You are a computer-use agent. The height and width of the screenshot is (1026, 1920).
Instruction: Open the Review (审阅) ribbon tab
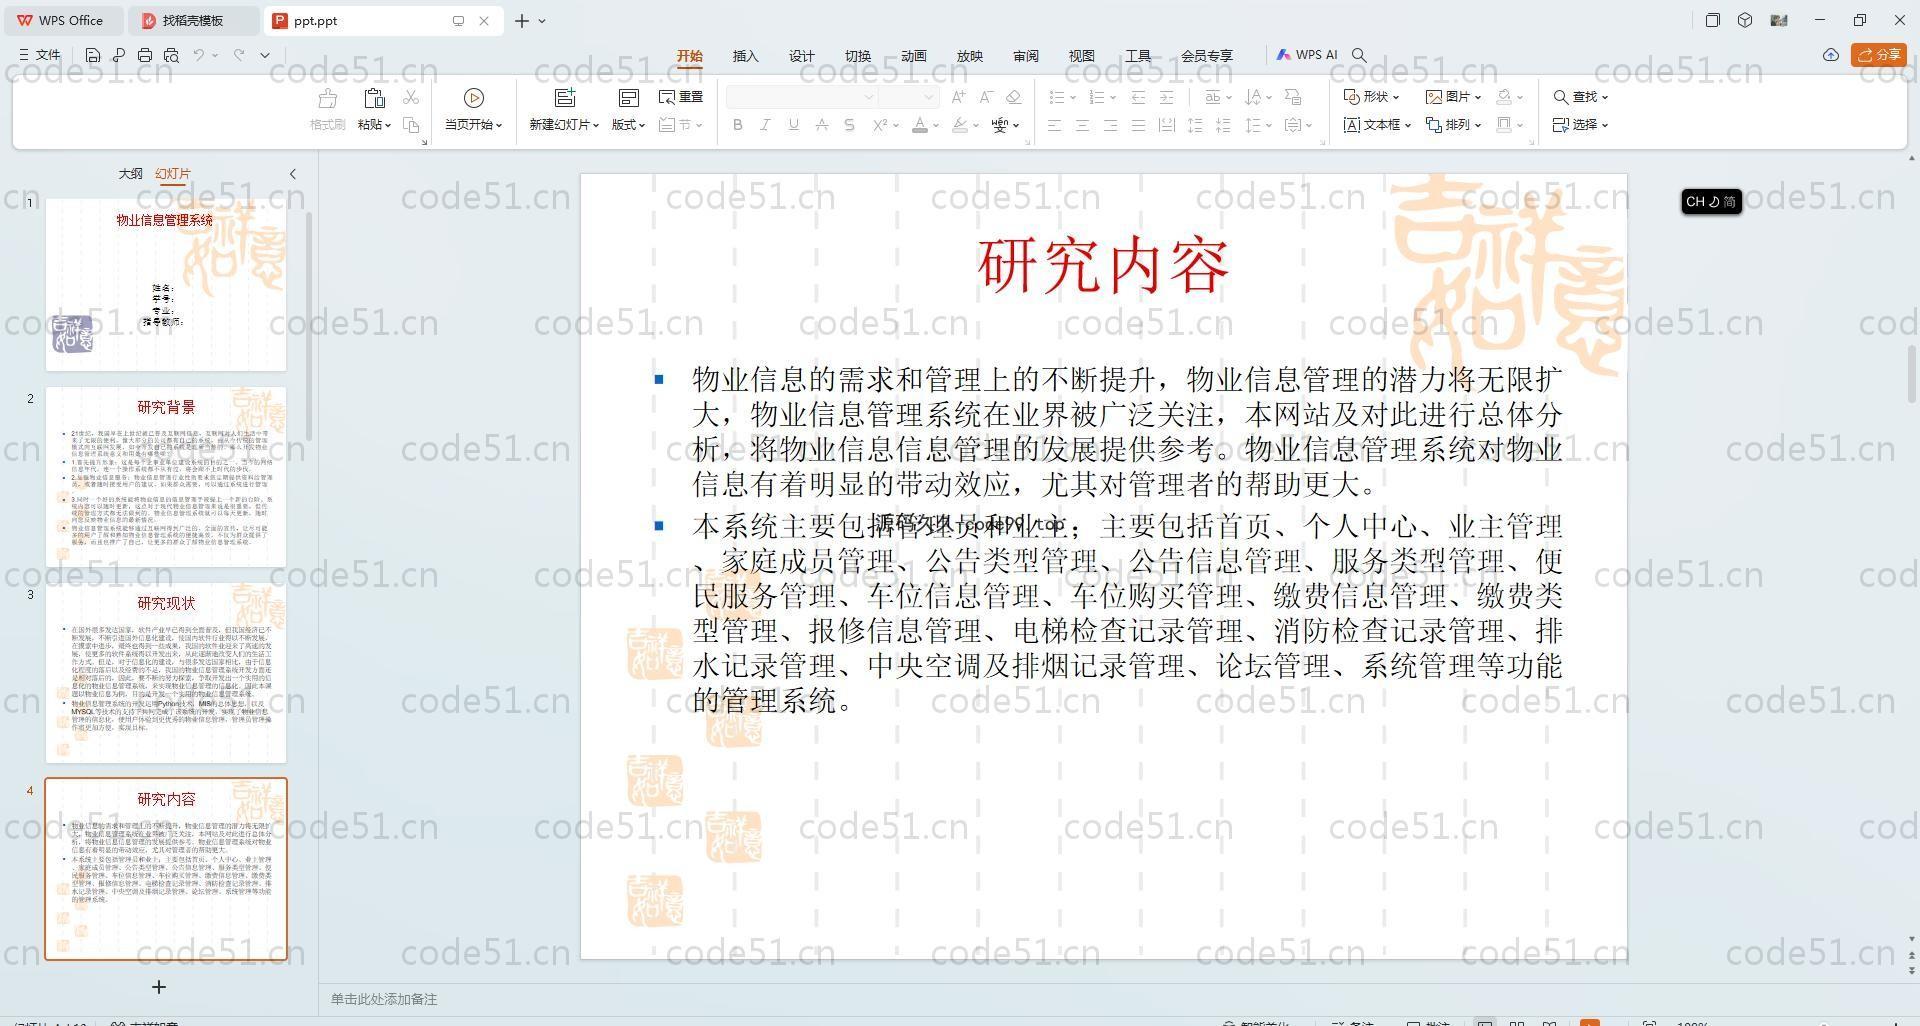coord(1026,56)
